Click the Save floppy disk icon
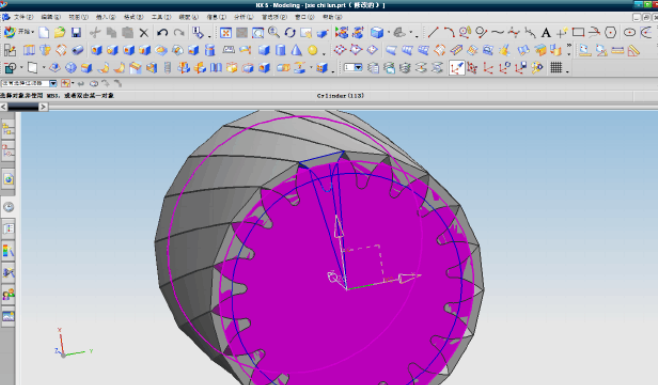The image size is (658, 385). [76, 32]
